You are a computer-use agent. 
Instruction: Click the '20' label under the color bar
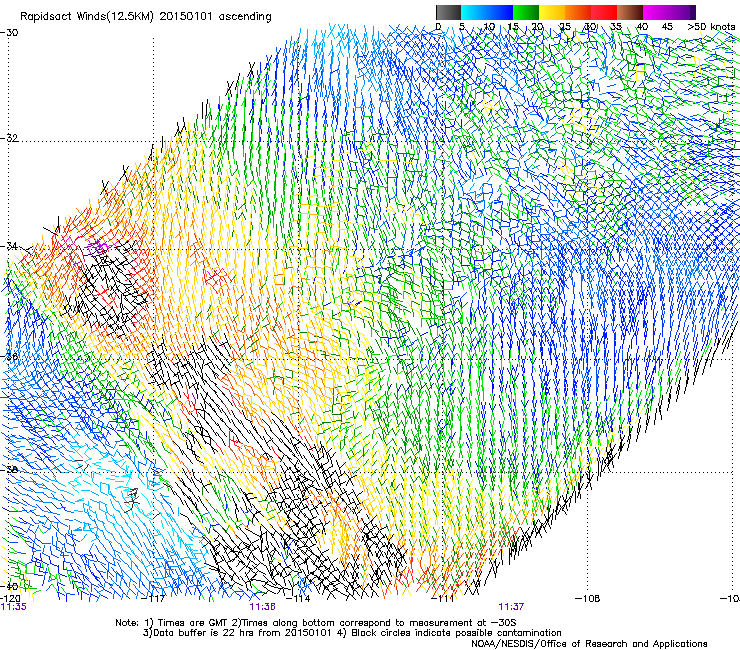pos(538,27)
